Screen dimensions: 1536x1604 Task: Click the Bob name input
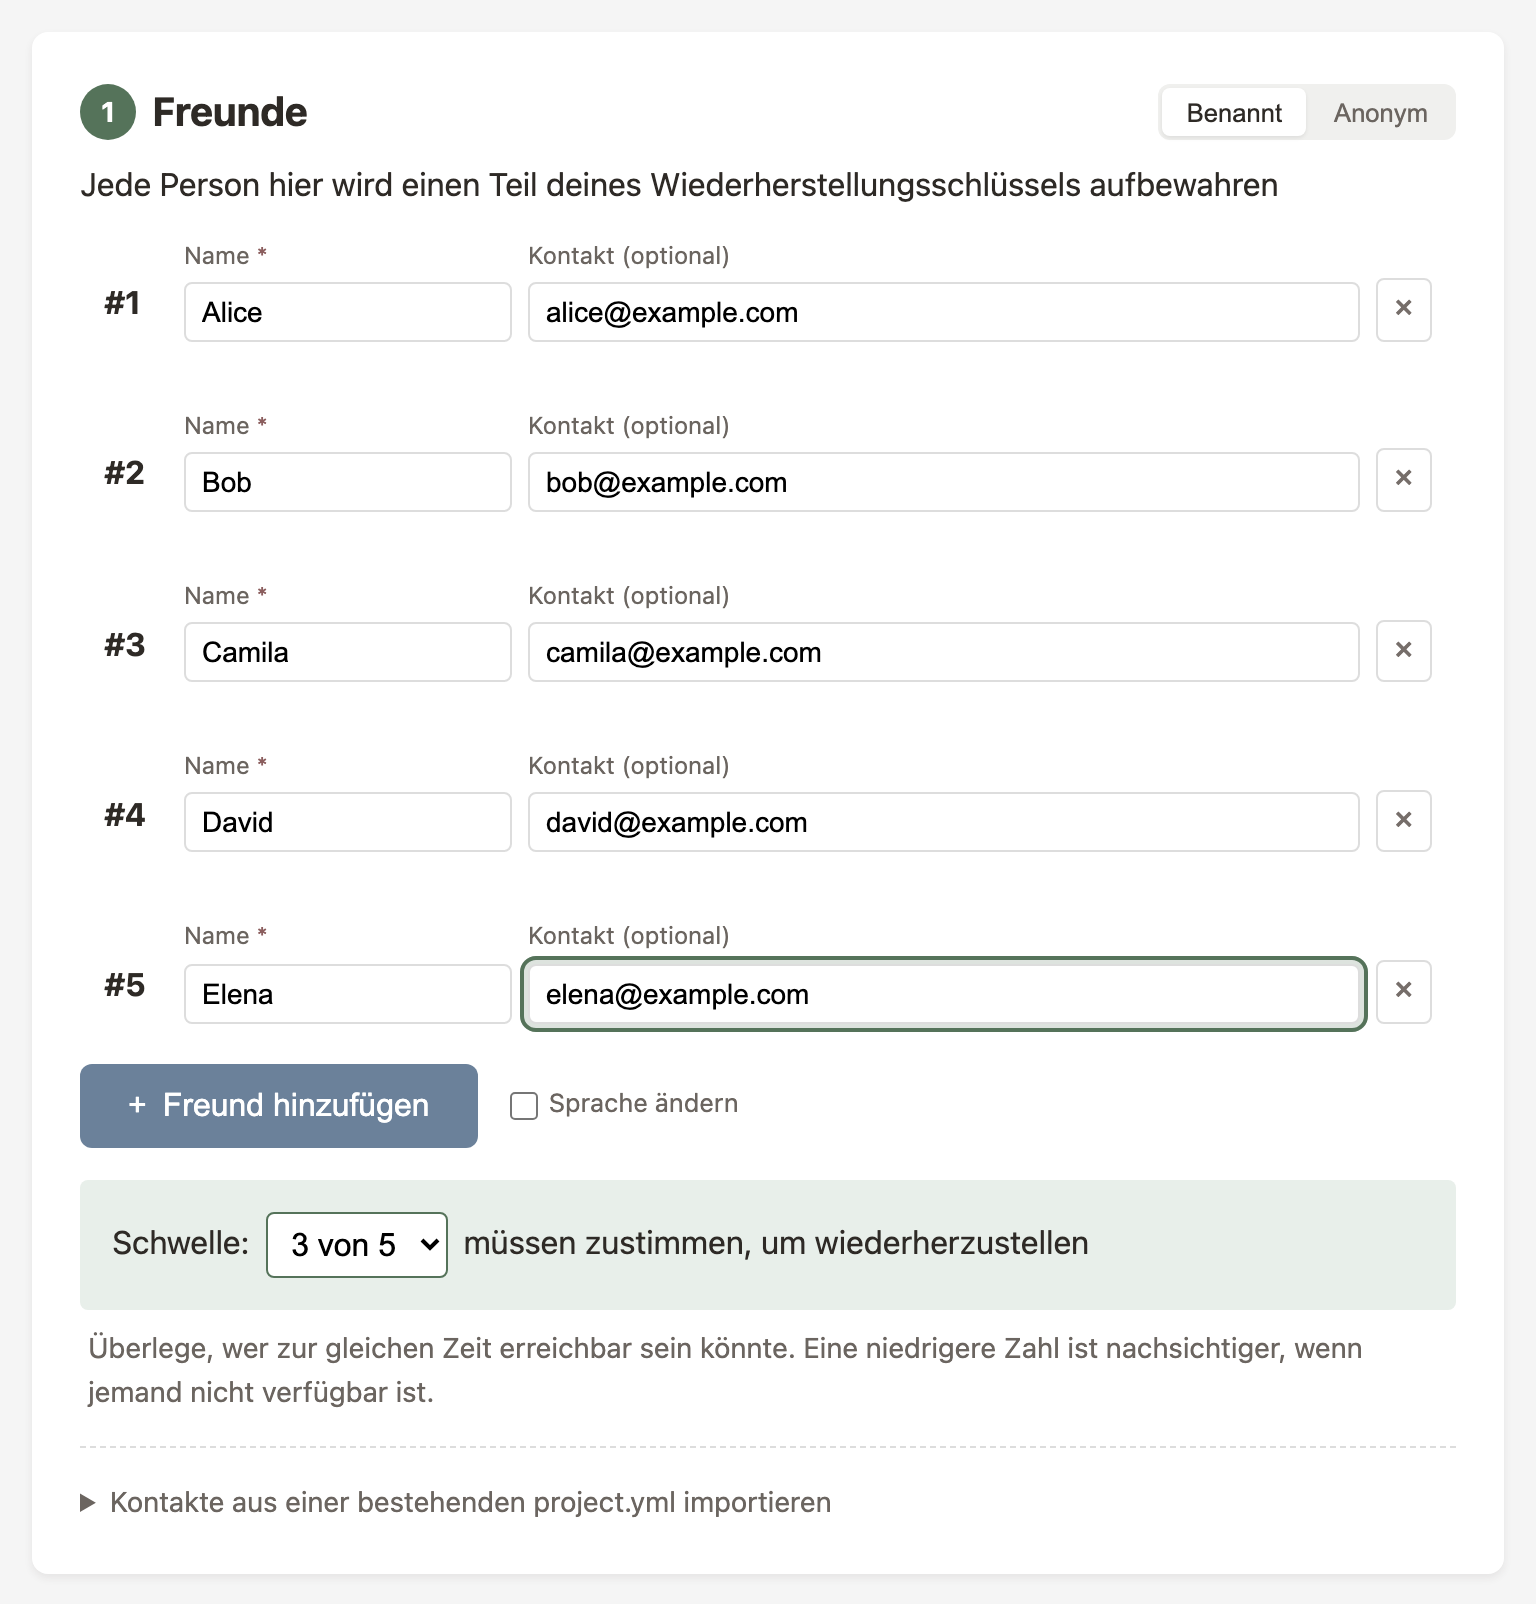(x=347, y=482)
